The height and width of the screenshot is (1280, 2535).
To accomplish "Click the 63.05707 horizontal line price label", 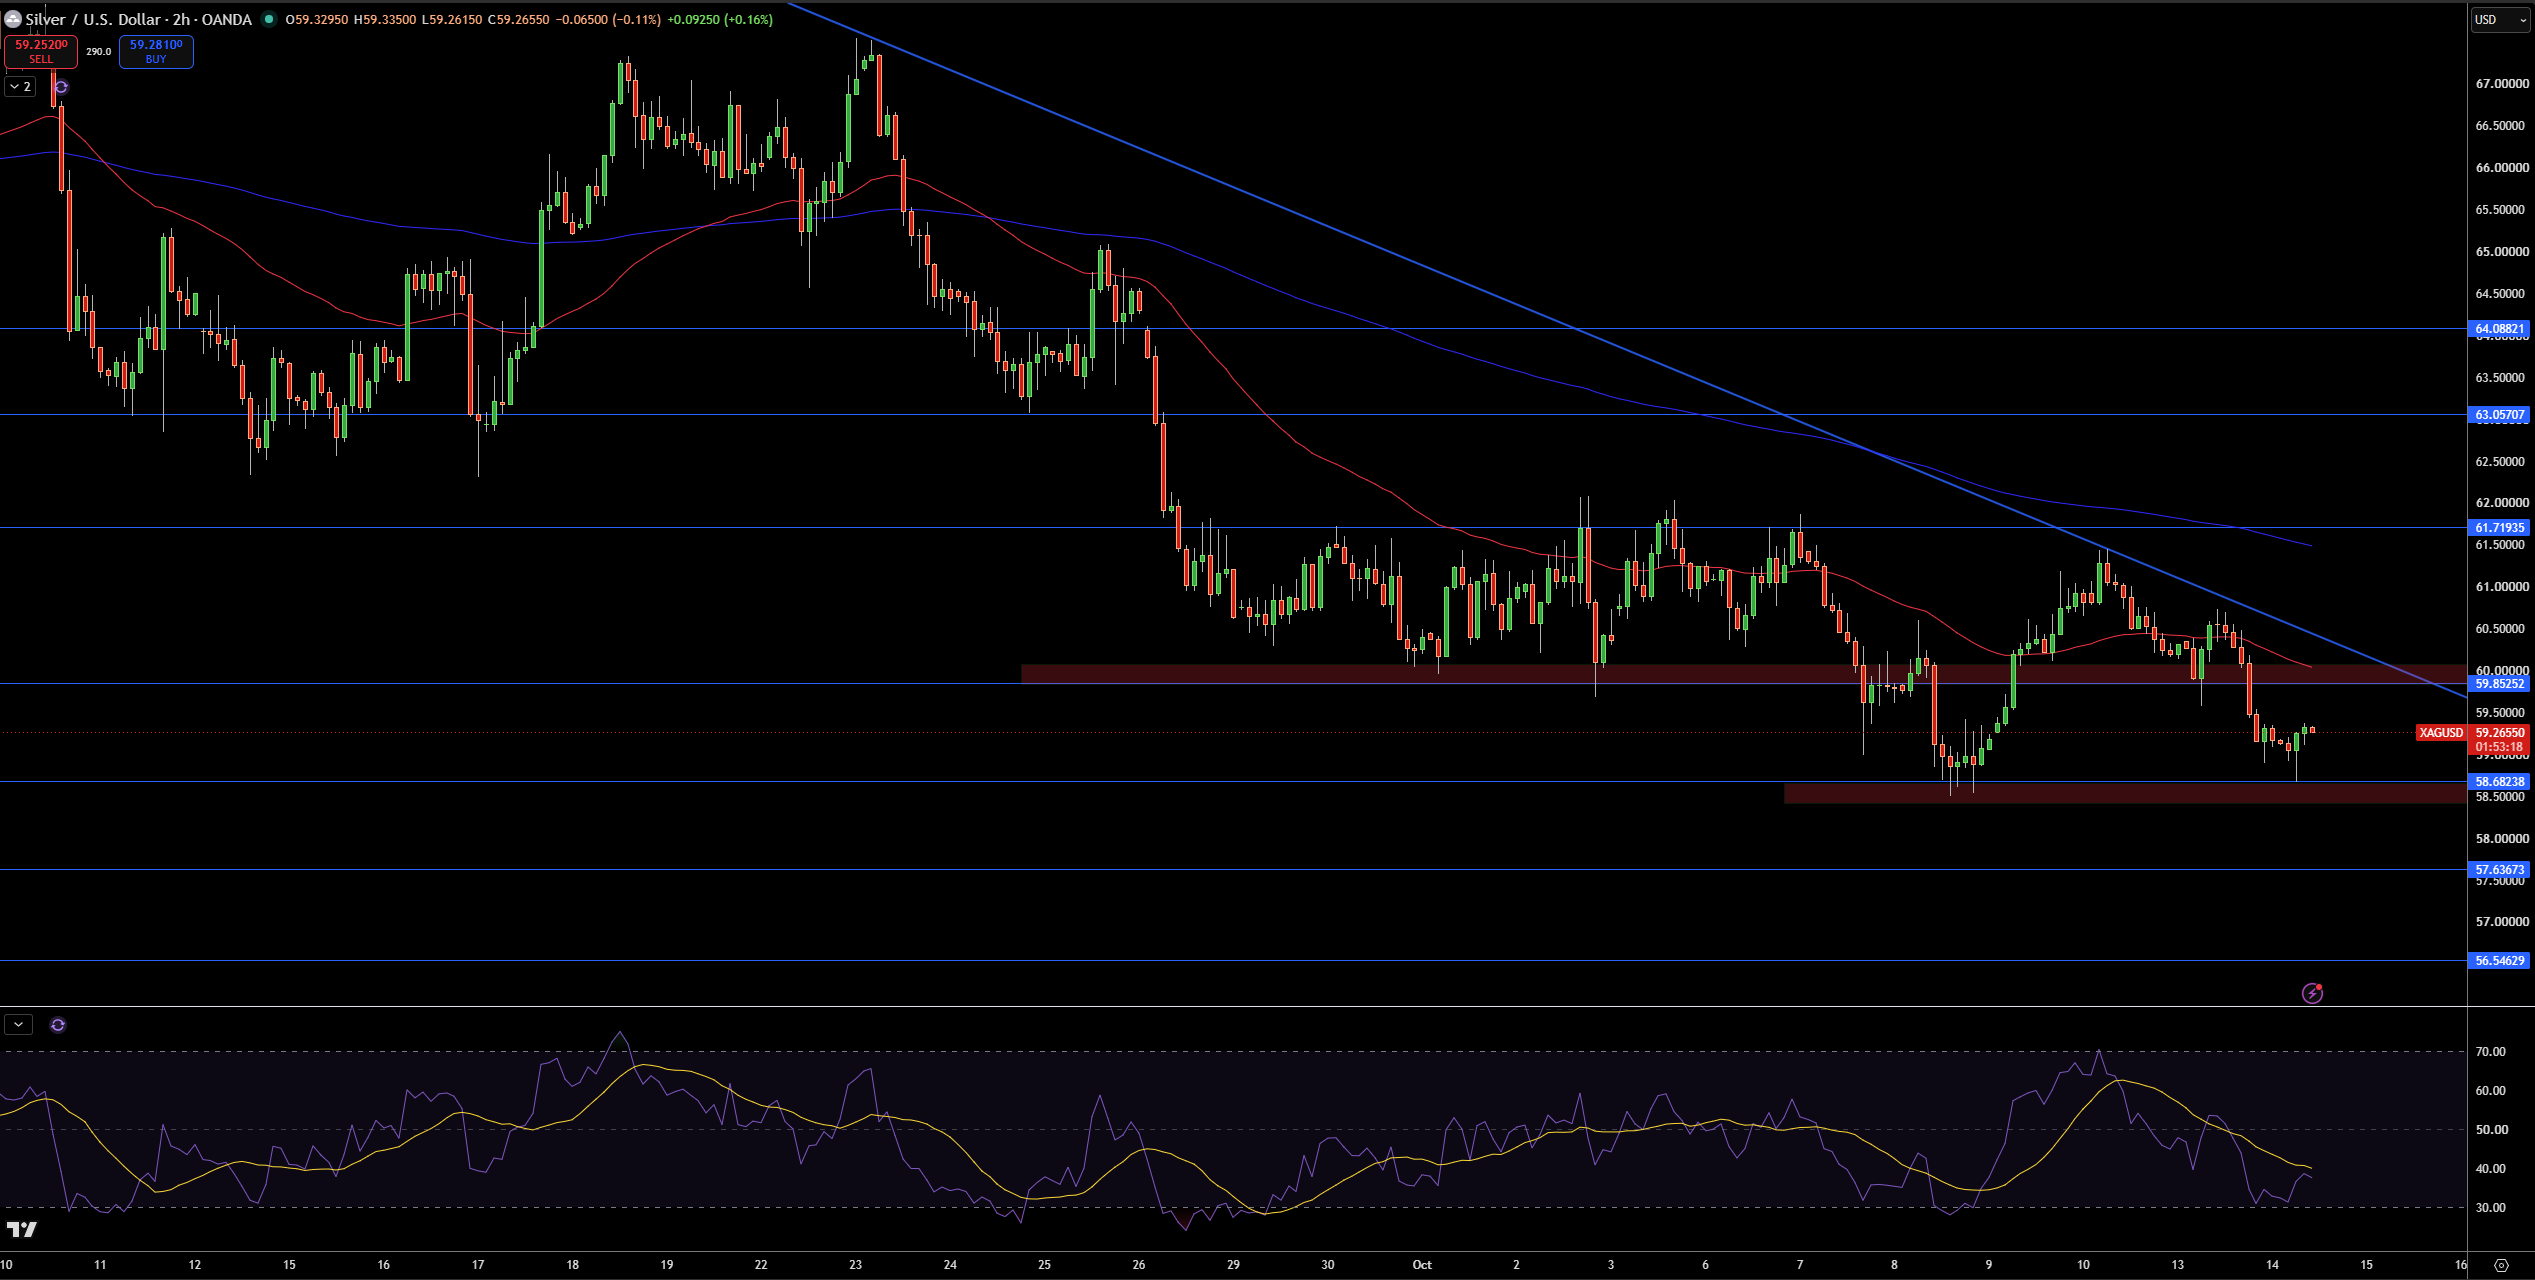I will pos(2499,415).
